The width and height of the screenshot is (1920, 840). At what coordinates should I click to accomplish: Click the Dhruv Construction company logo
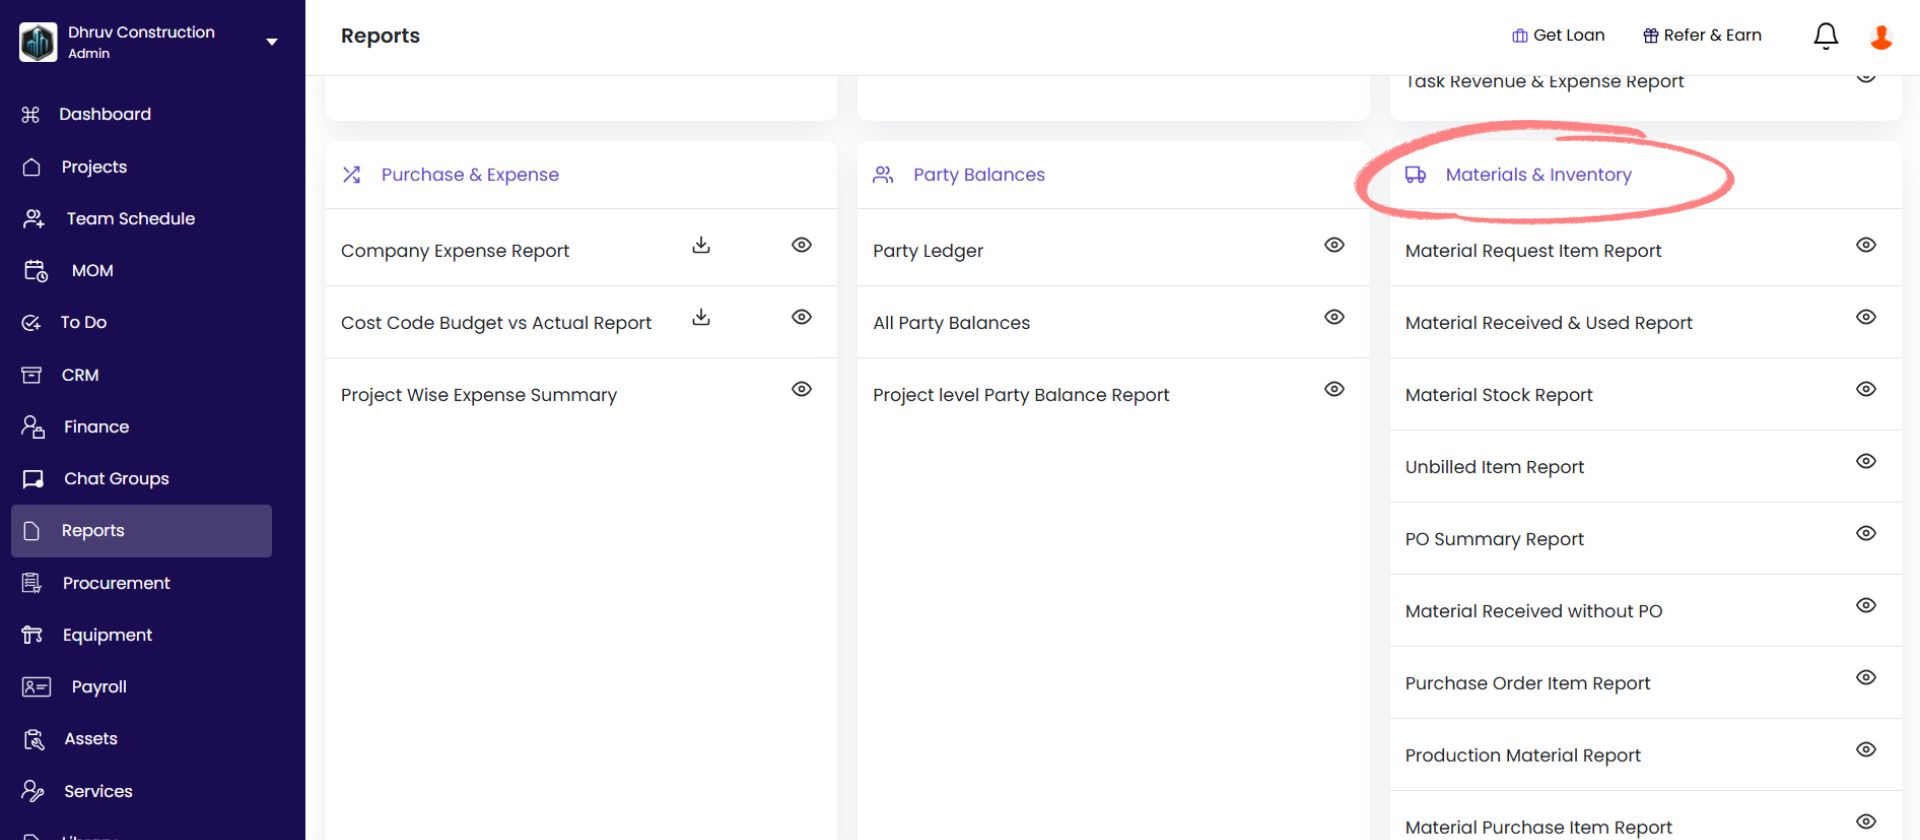pyautogui.click(x=38, y=42)
